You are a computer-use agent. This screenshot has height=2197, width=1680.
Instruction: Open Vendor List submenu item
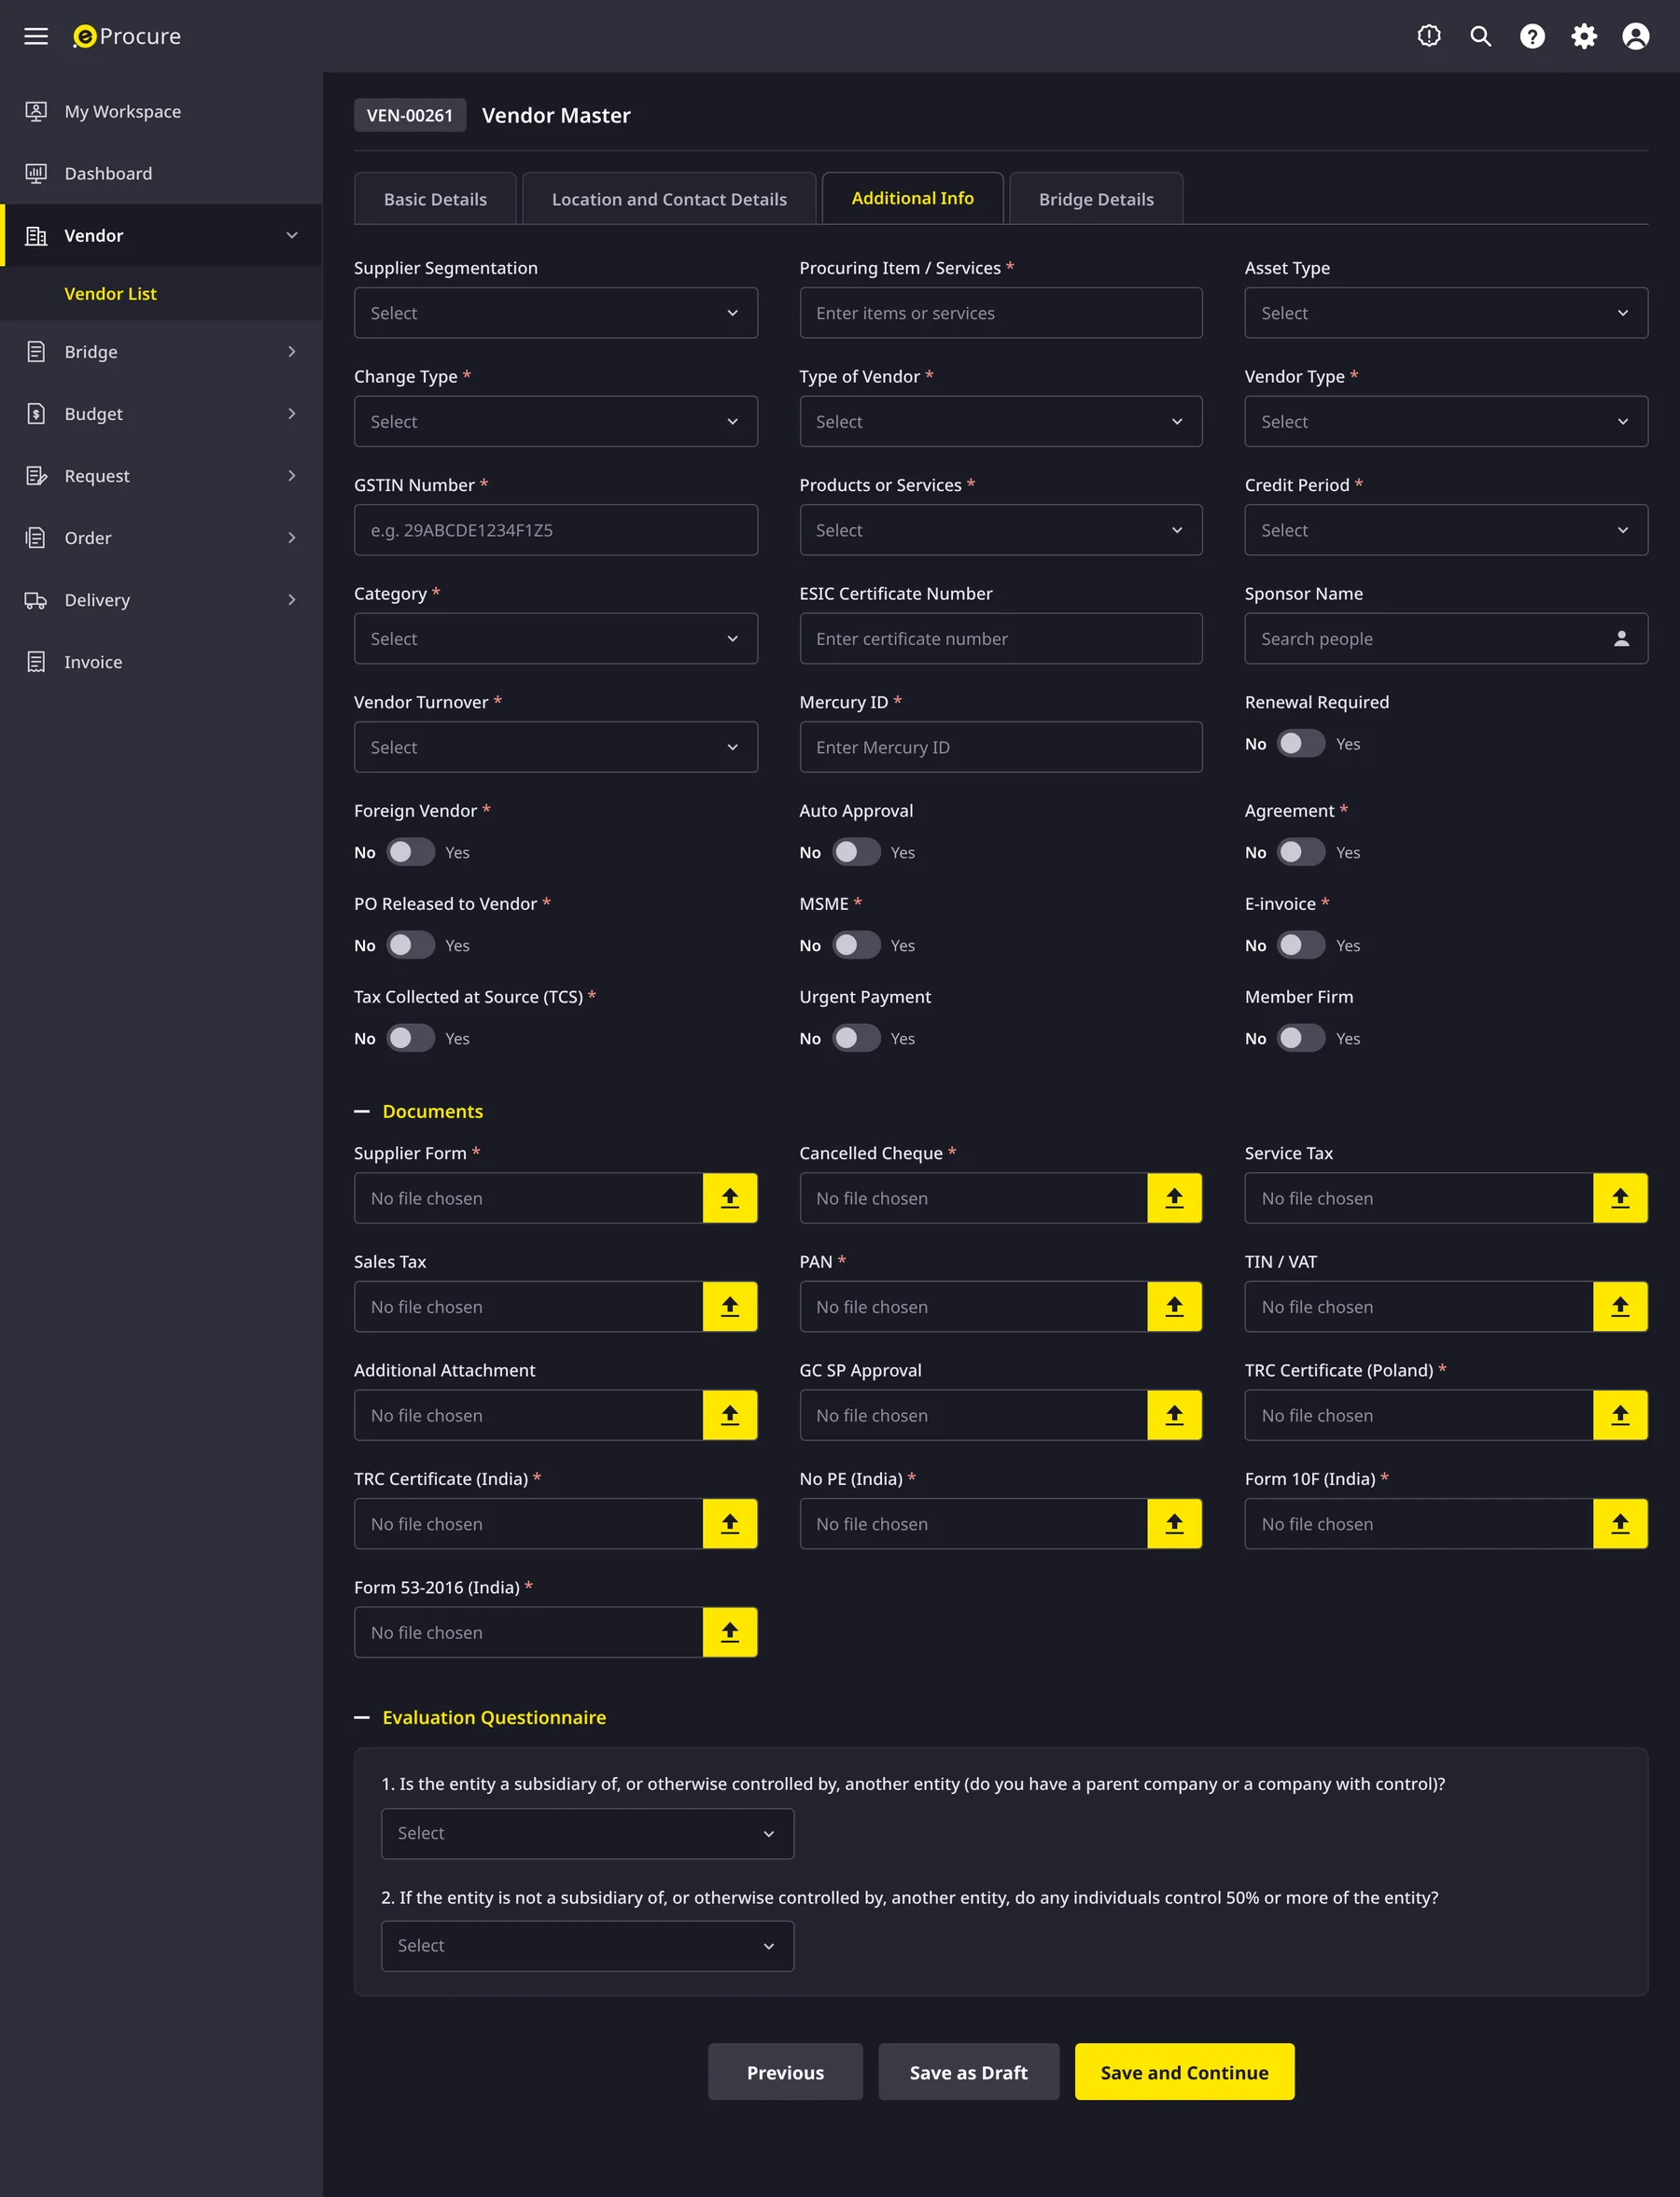click(110, 294)
